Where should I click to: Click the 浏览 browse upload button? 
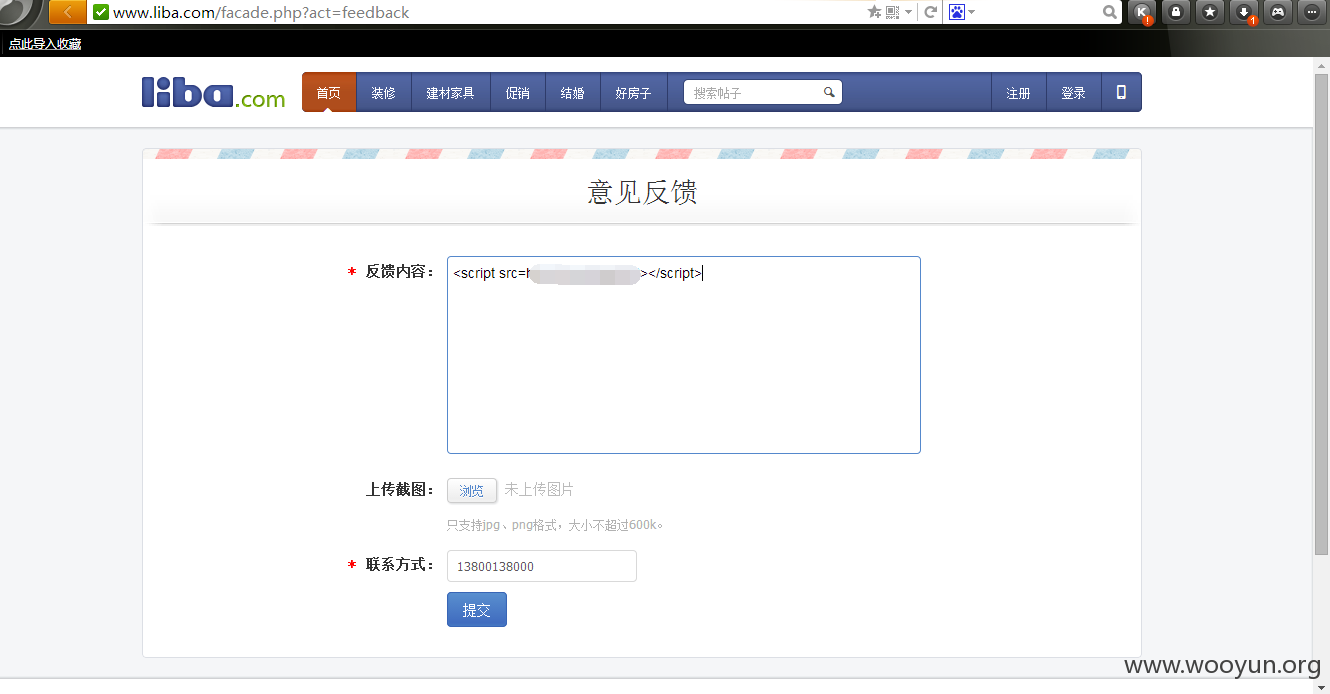pyautogui.click(x=472, y=490)
